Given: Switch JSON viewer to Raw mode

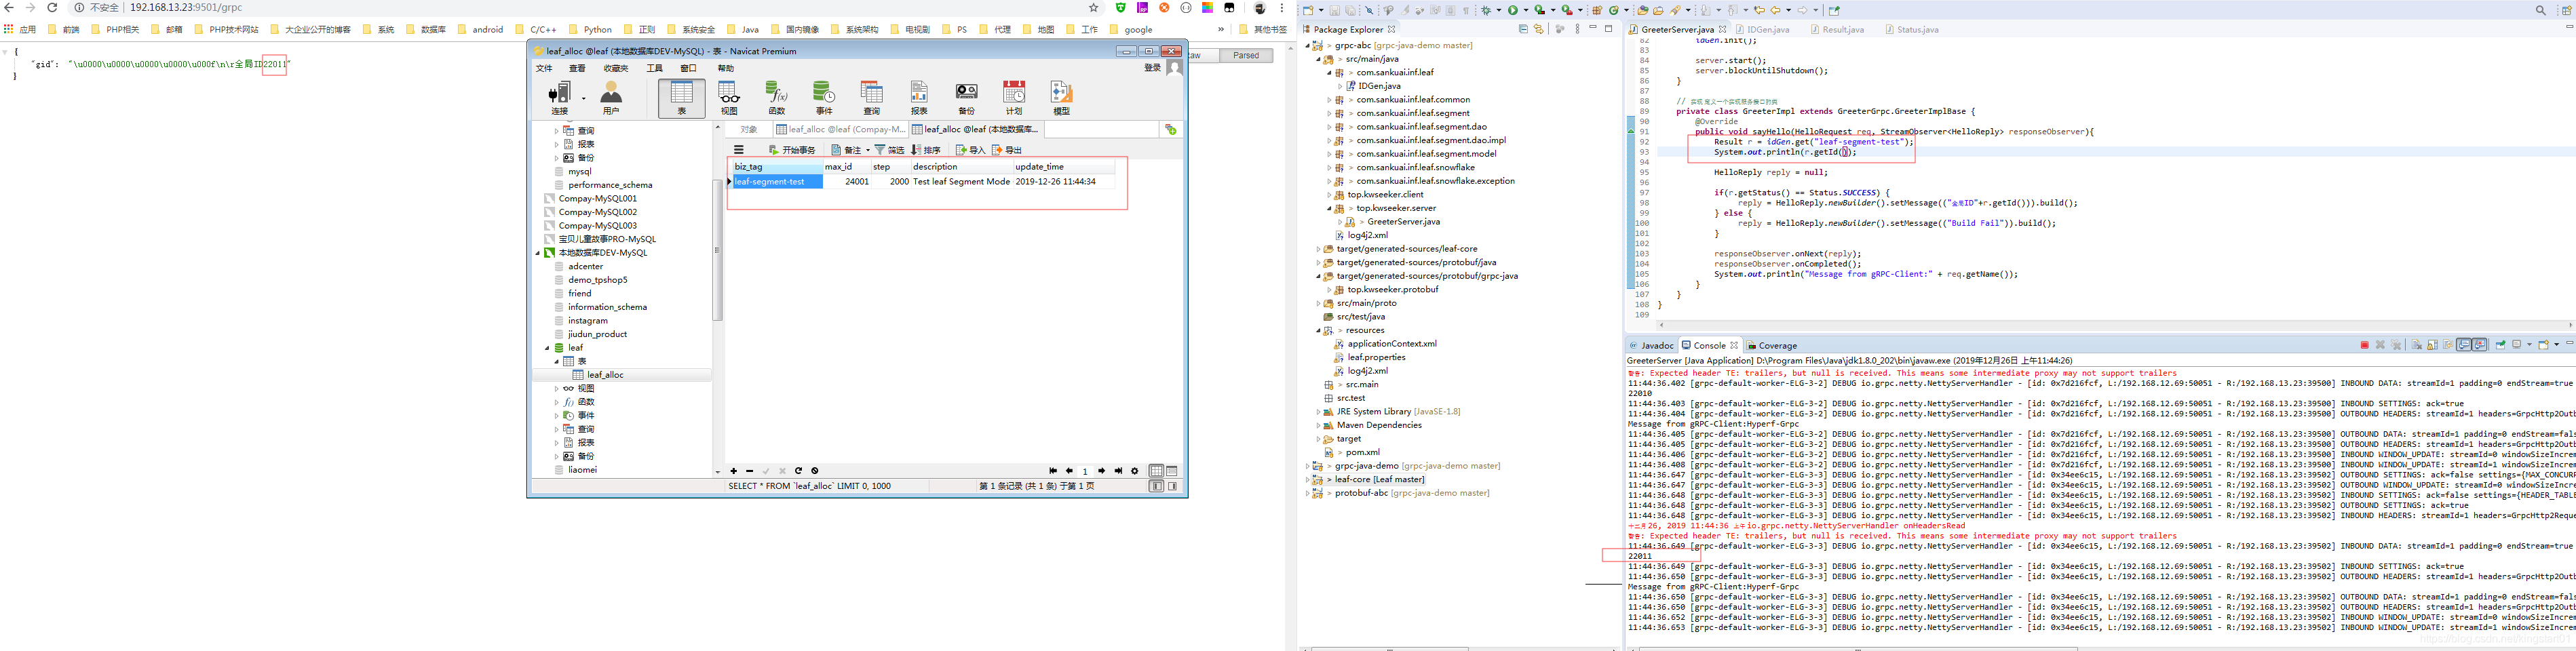Looking at the screenshot, I should coord(1203,56).
